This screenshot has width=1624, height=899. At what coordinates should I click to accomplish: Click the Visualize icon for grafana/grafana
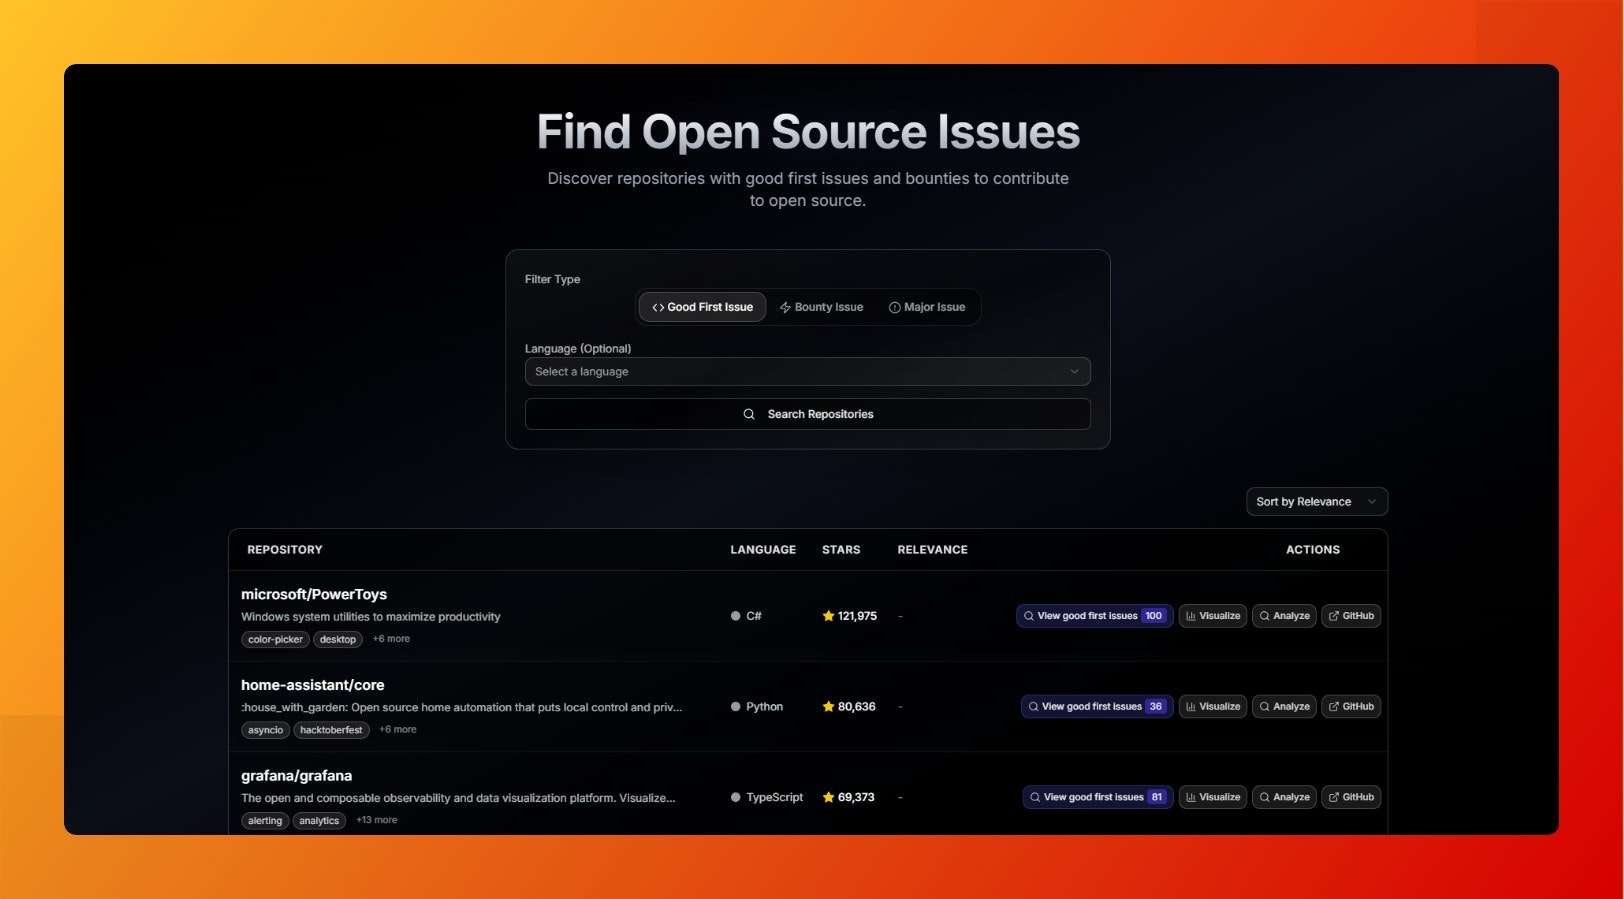[x=1191, y=797]
